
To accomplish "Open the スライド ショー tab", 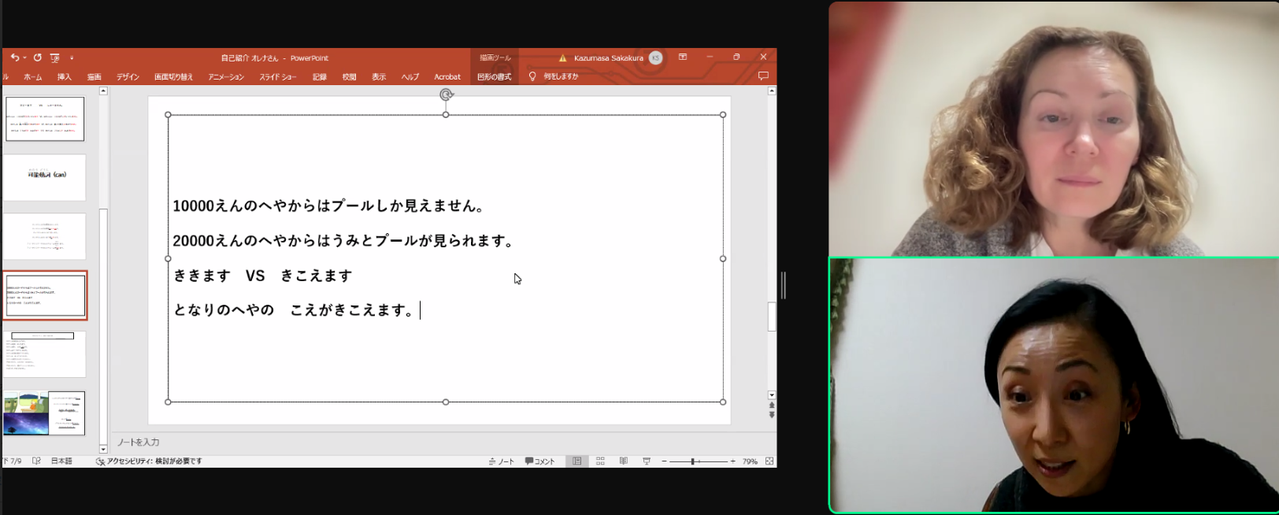I will [x=279, y=77].
